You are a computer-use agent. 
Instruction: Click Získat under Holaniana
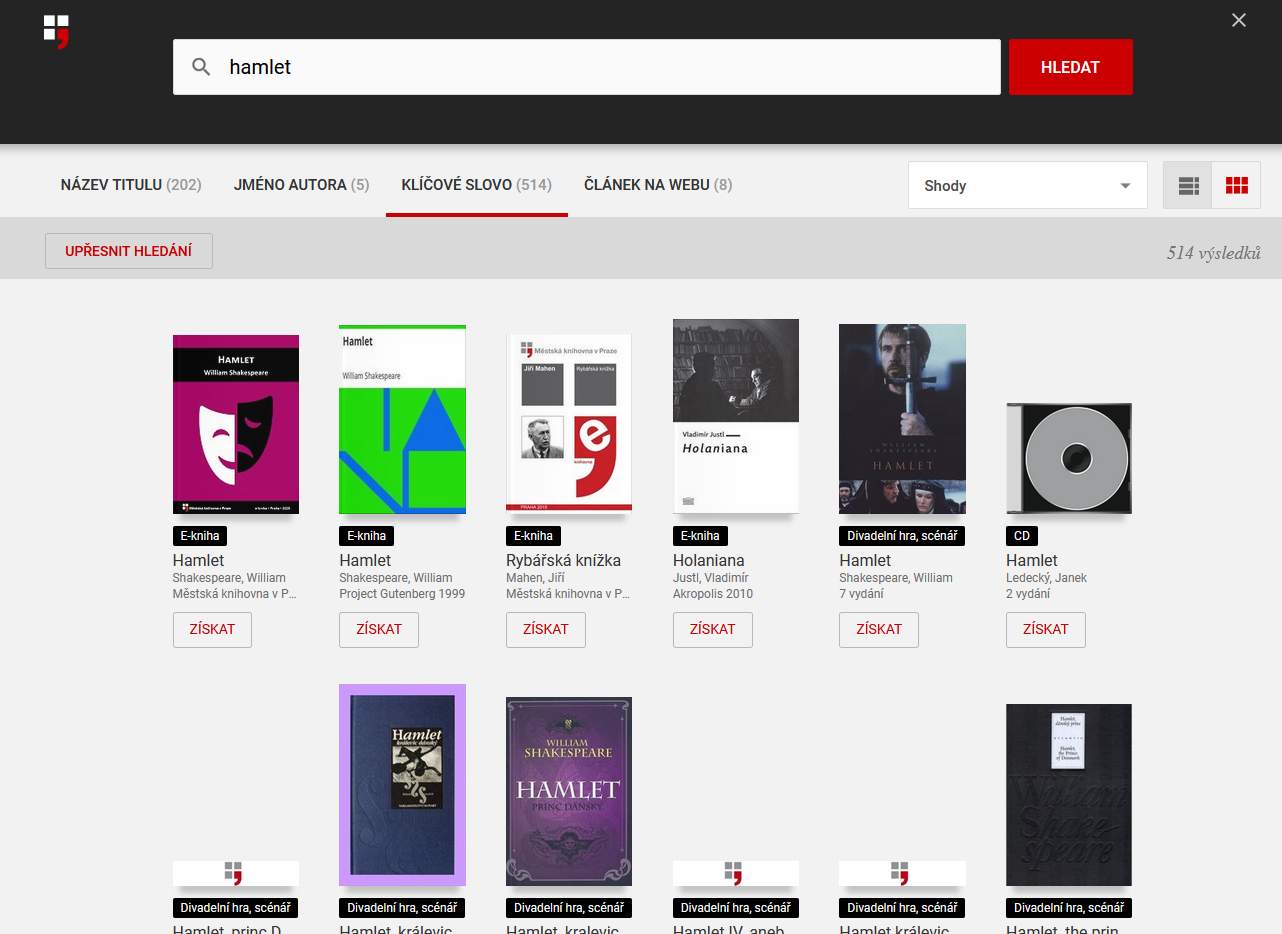[x=712, y=630]
